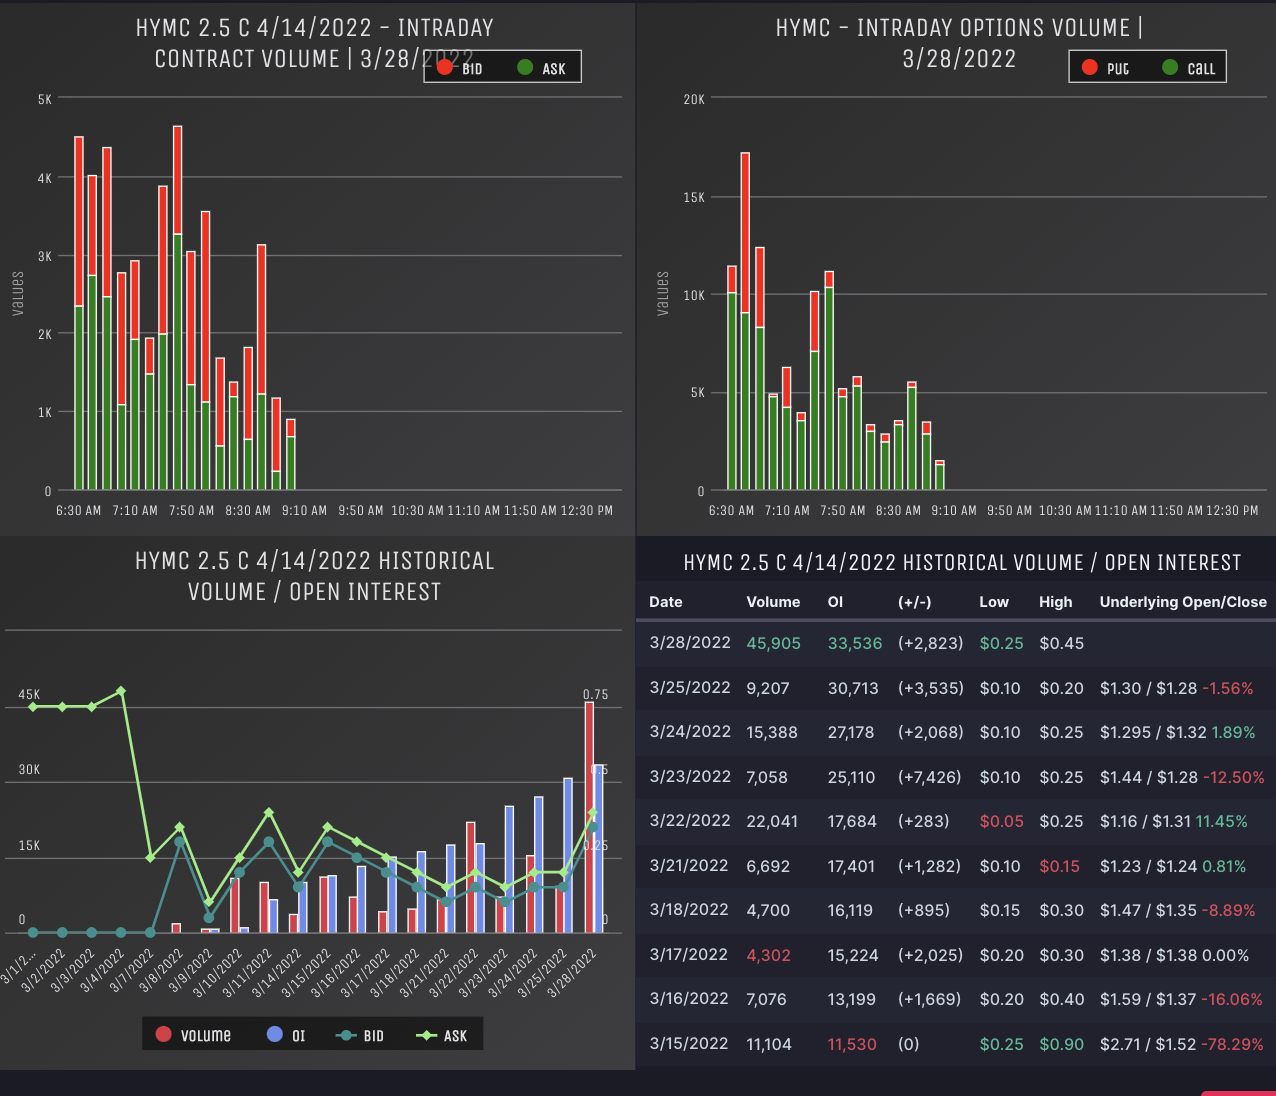Click the 3/4/2022 ASK peak point on green line

click(x=121, y=691)
